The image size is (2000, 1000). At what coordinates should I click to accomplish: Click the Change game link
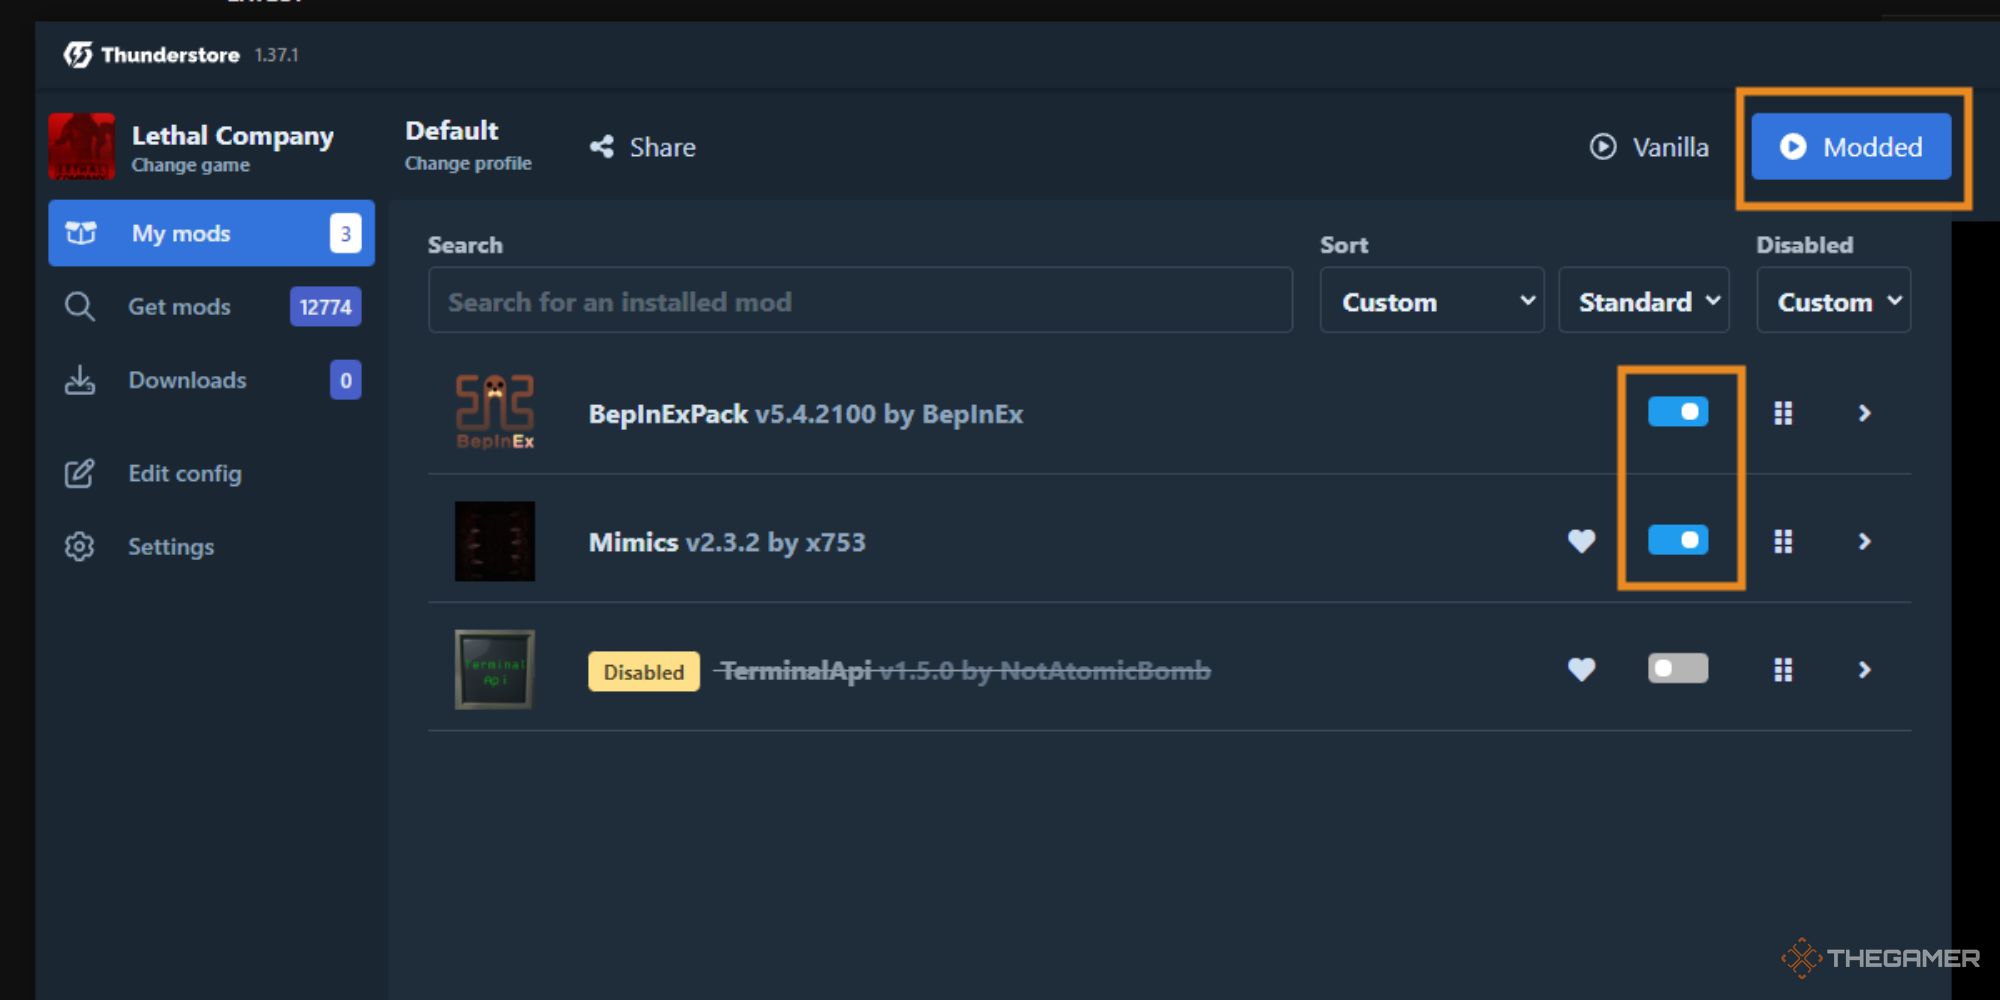pyautogui.click(x=190, y=165)
